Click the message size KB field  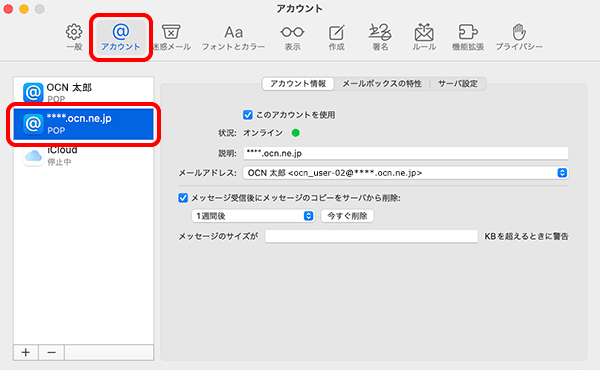click(371, 236)
